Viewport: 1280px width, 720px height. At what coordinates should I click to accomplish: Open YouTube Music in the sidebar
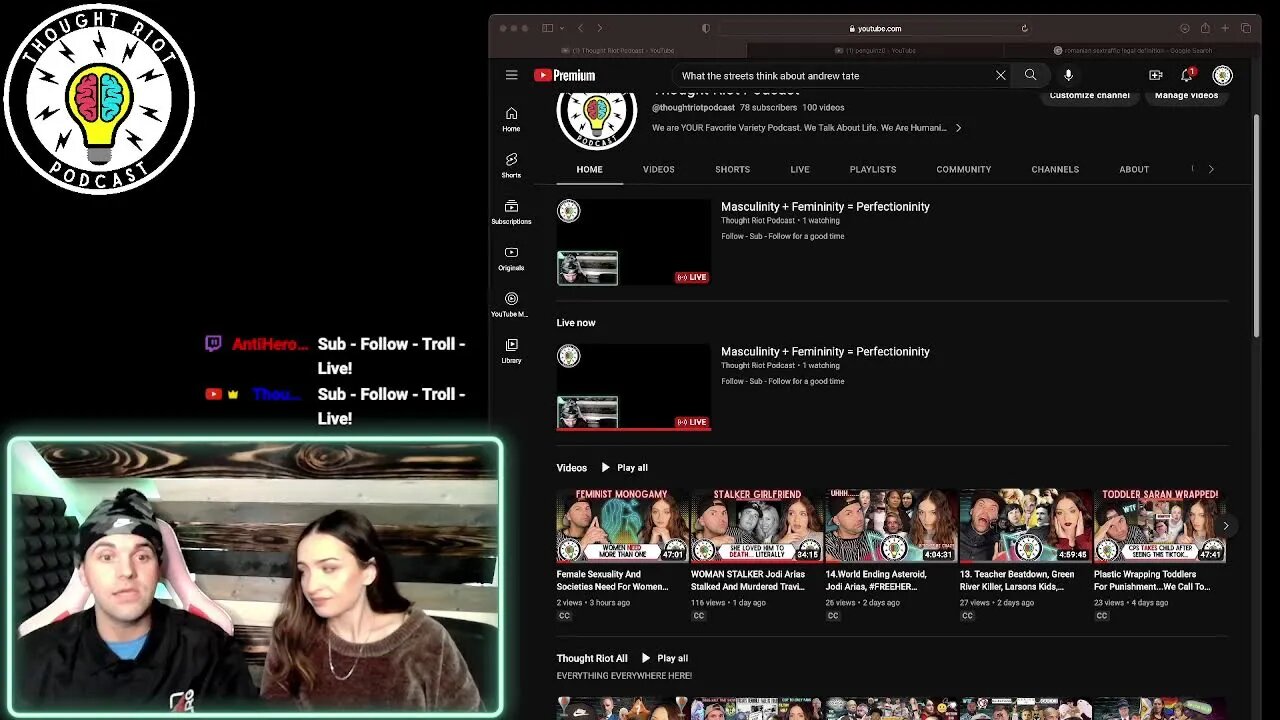511,304
